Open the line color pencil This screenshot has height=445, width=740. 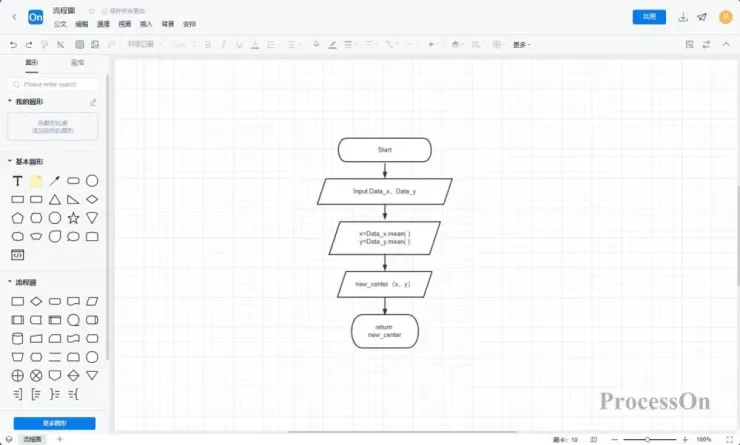(332, 44)
